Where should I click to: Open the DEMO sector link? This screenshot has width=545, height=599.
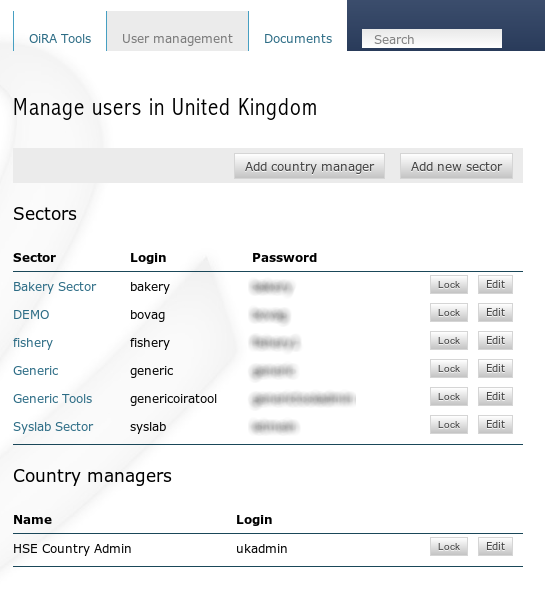tap(31, 314)
